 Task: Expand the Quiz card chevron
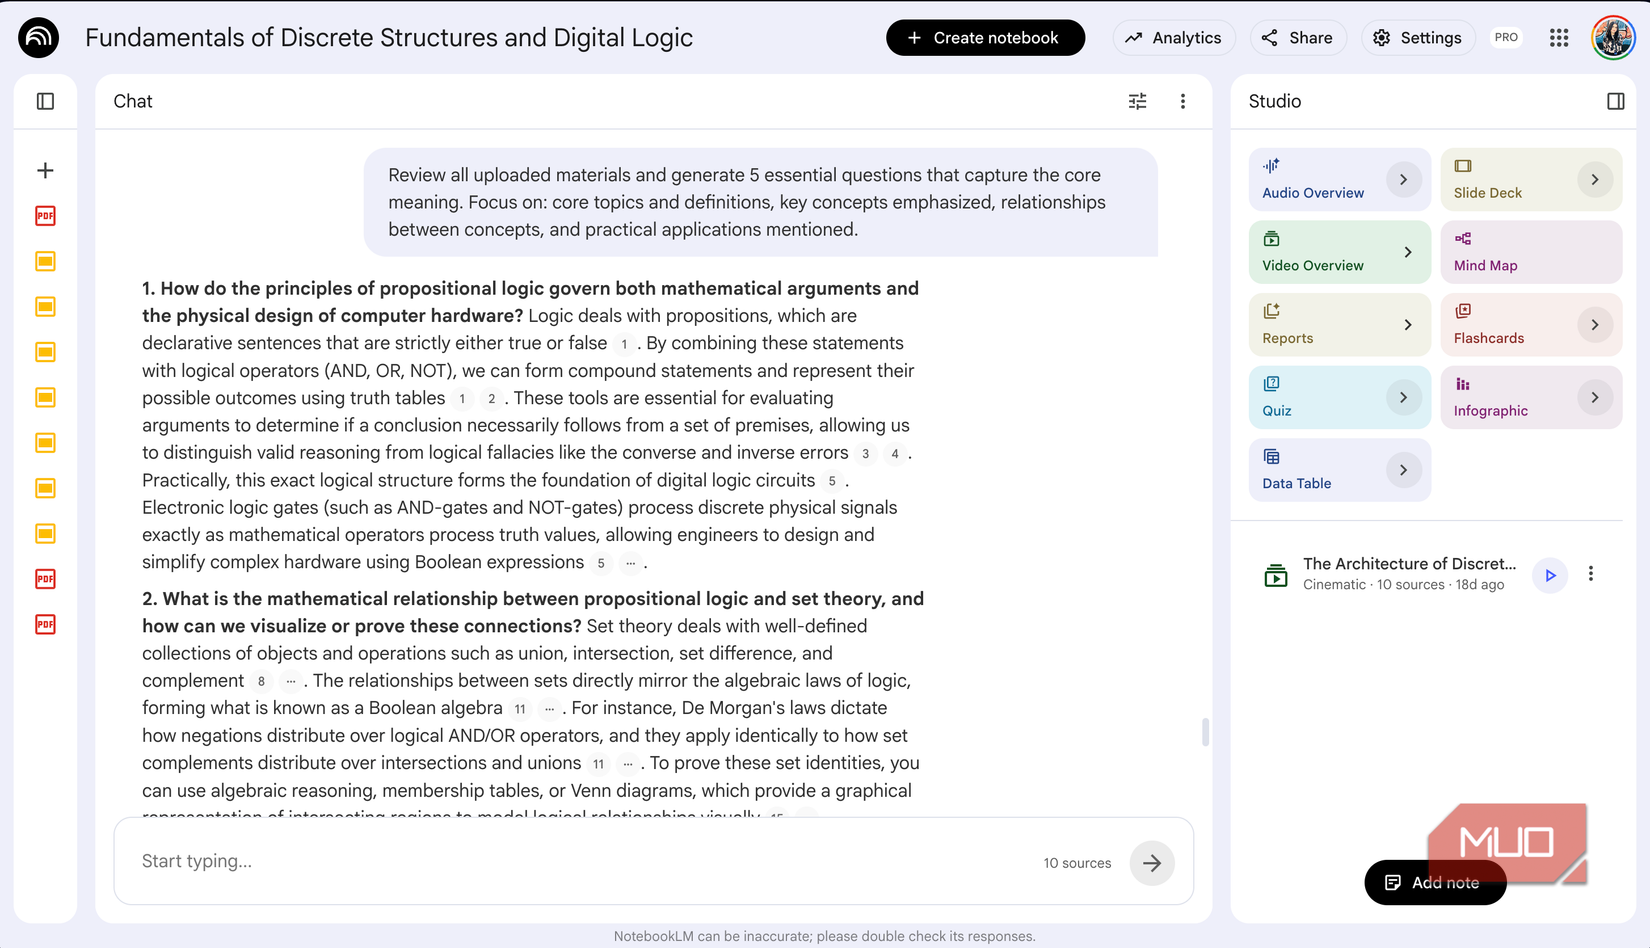[1403, 397]
